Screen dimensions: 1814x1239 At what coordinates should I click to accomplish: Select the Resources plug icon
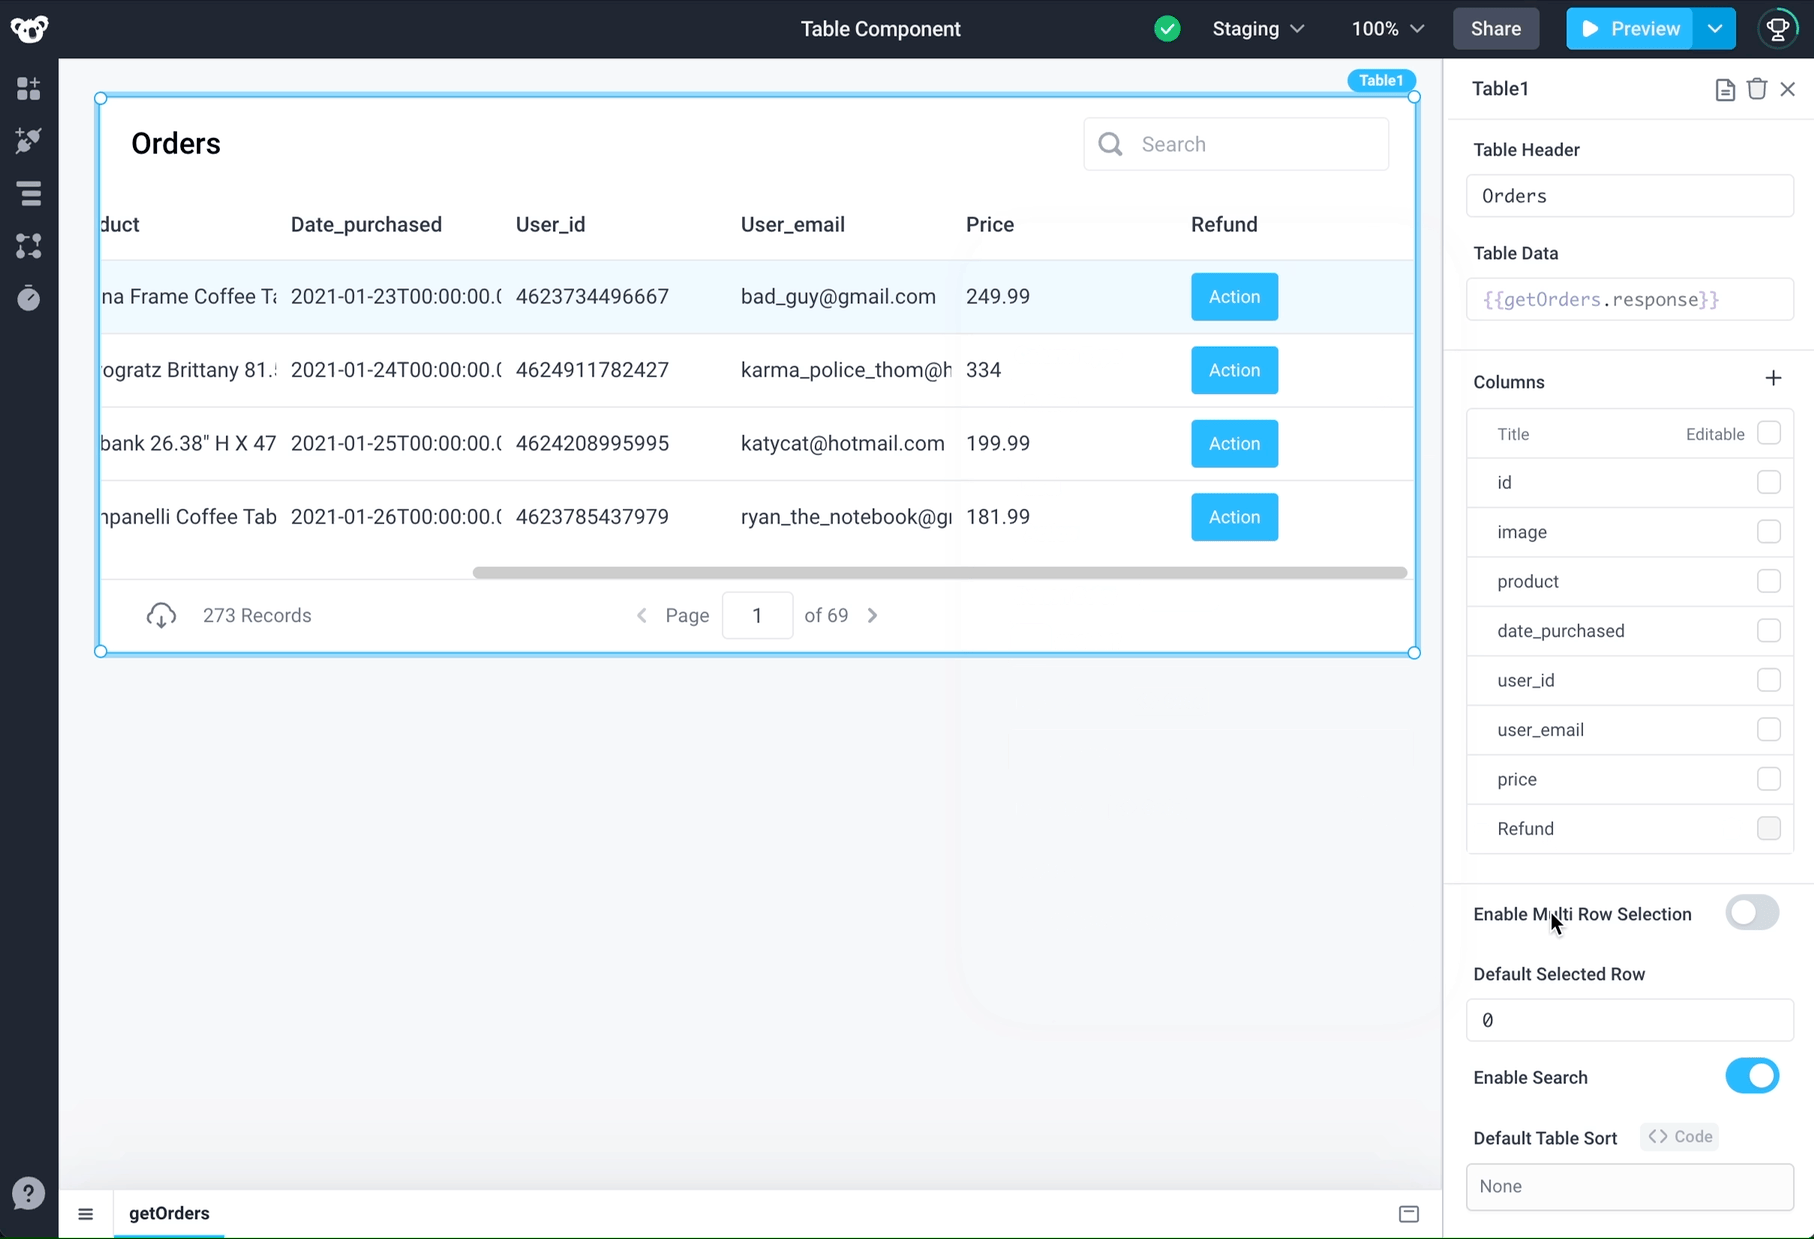coord(28,140)
